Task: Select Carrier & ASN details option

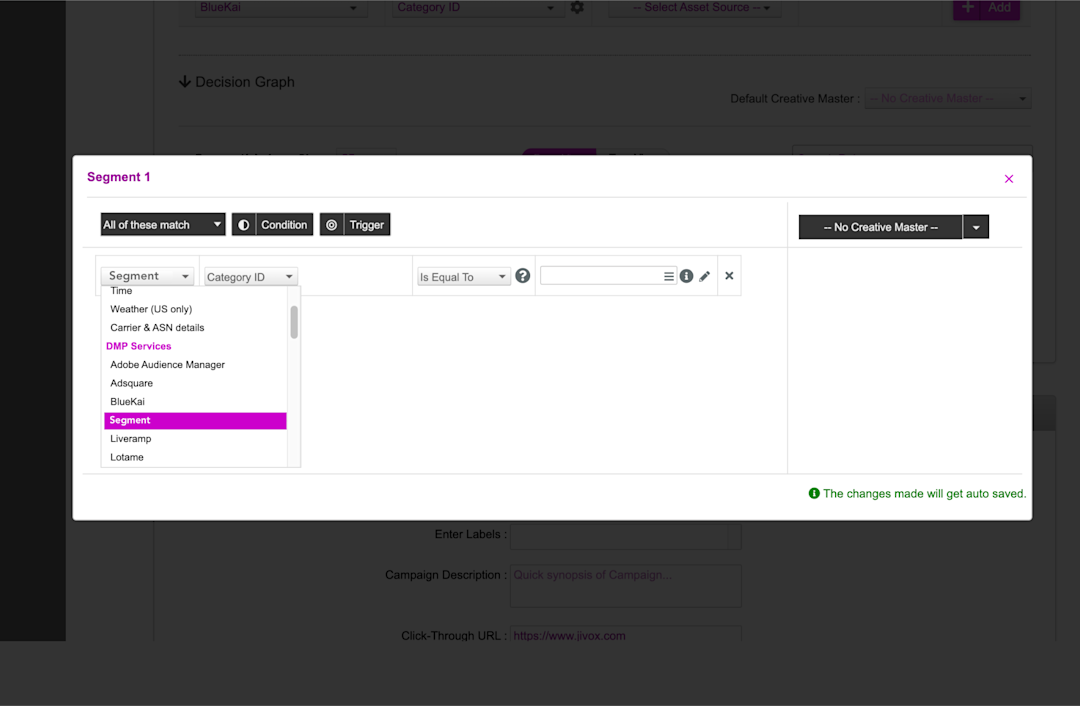Action: (157, 328)
